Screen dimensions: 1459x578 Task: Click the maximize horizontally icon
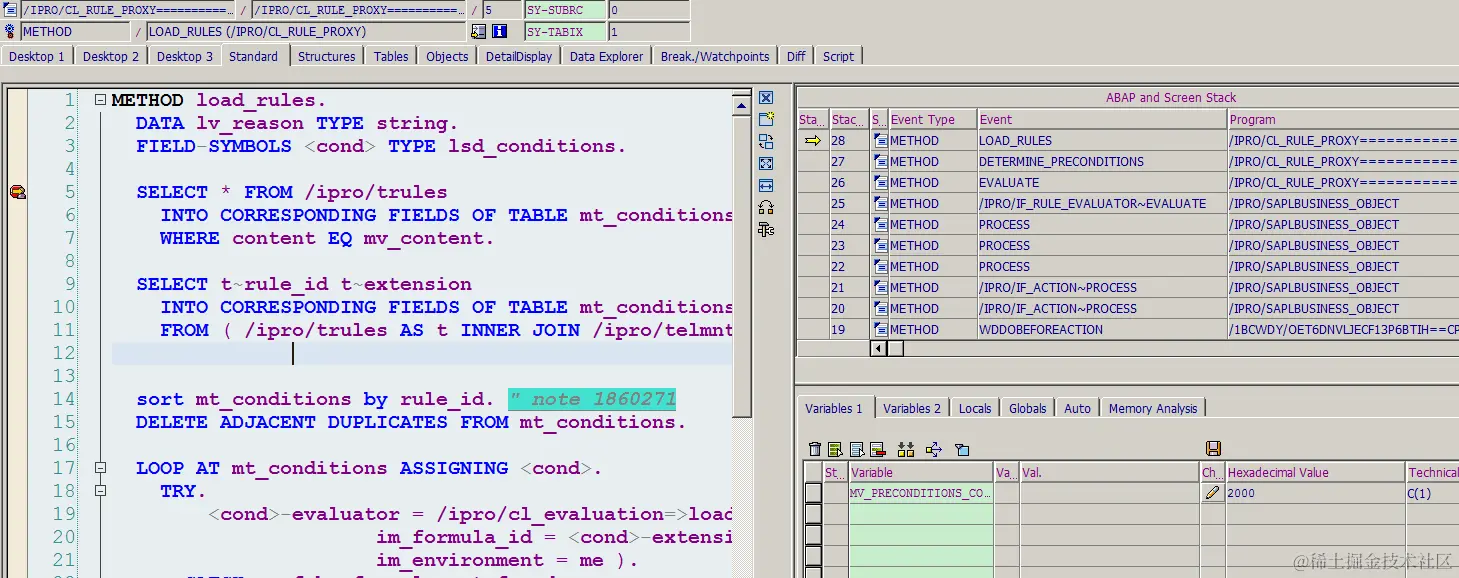click(766, 185)
